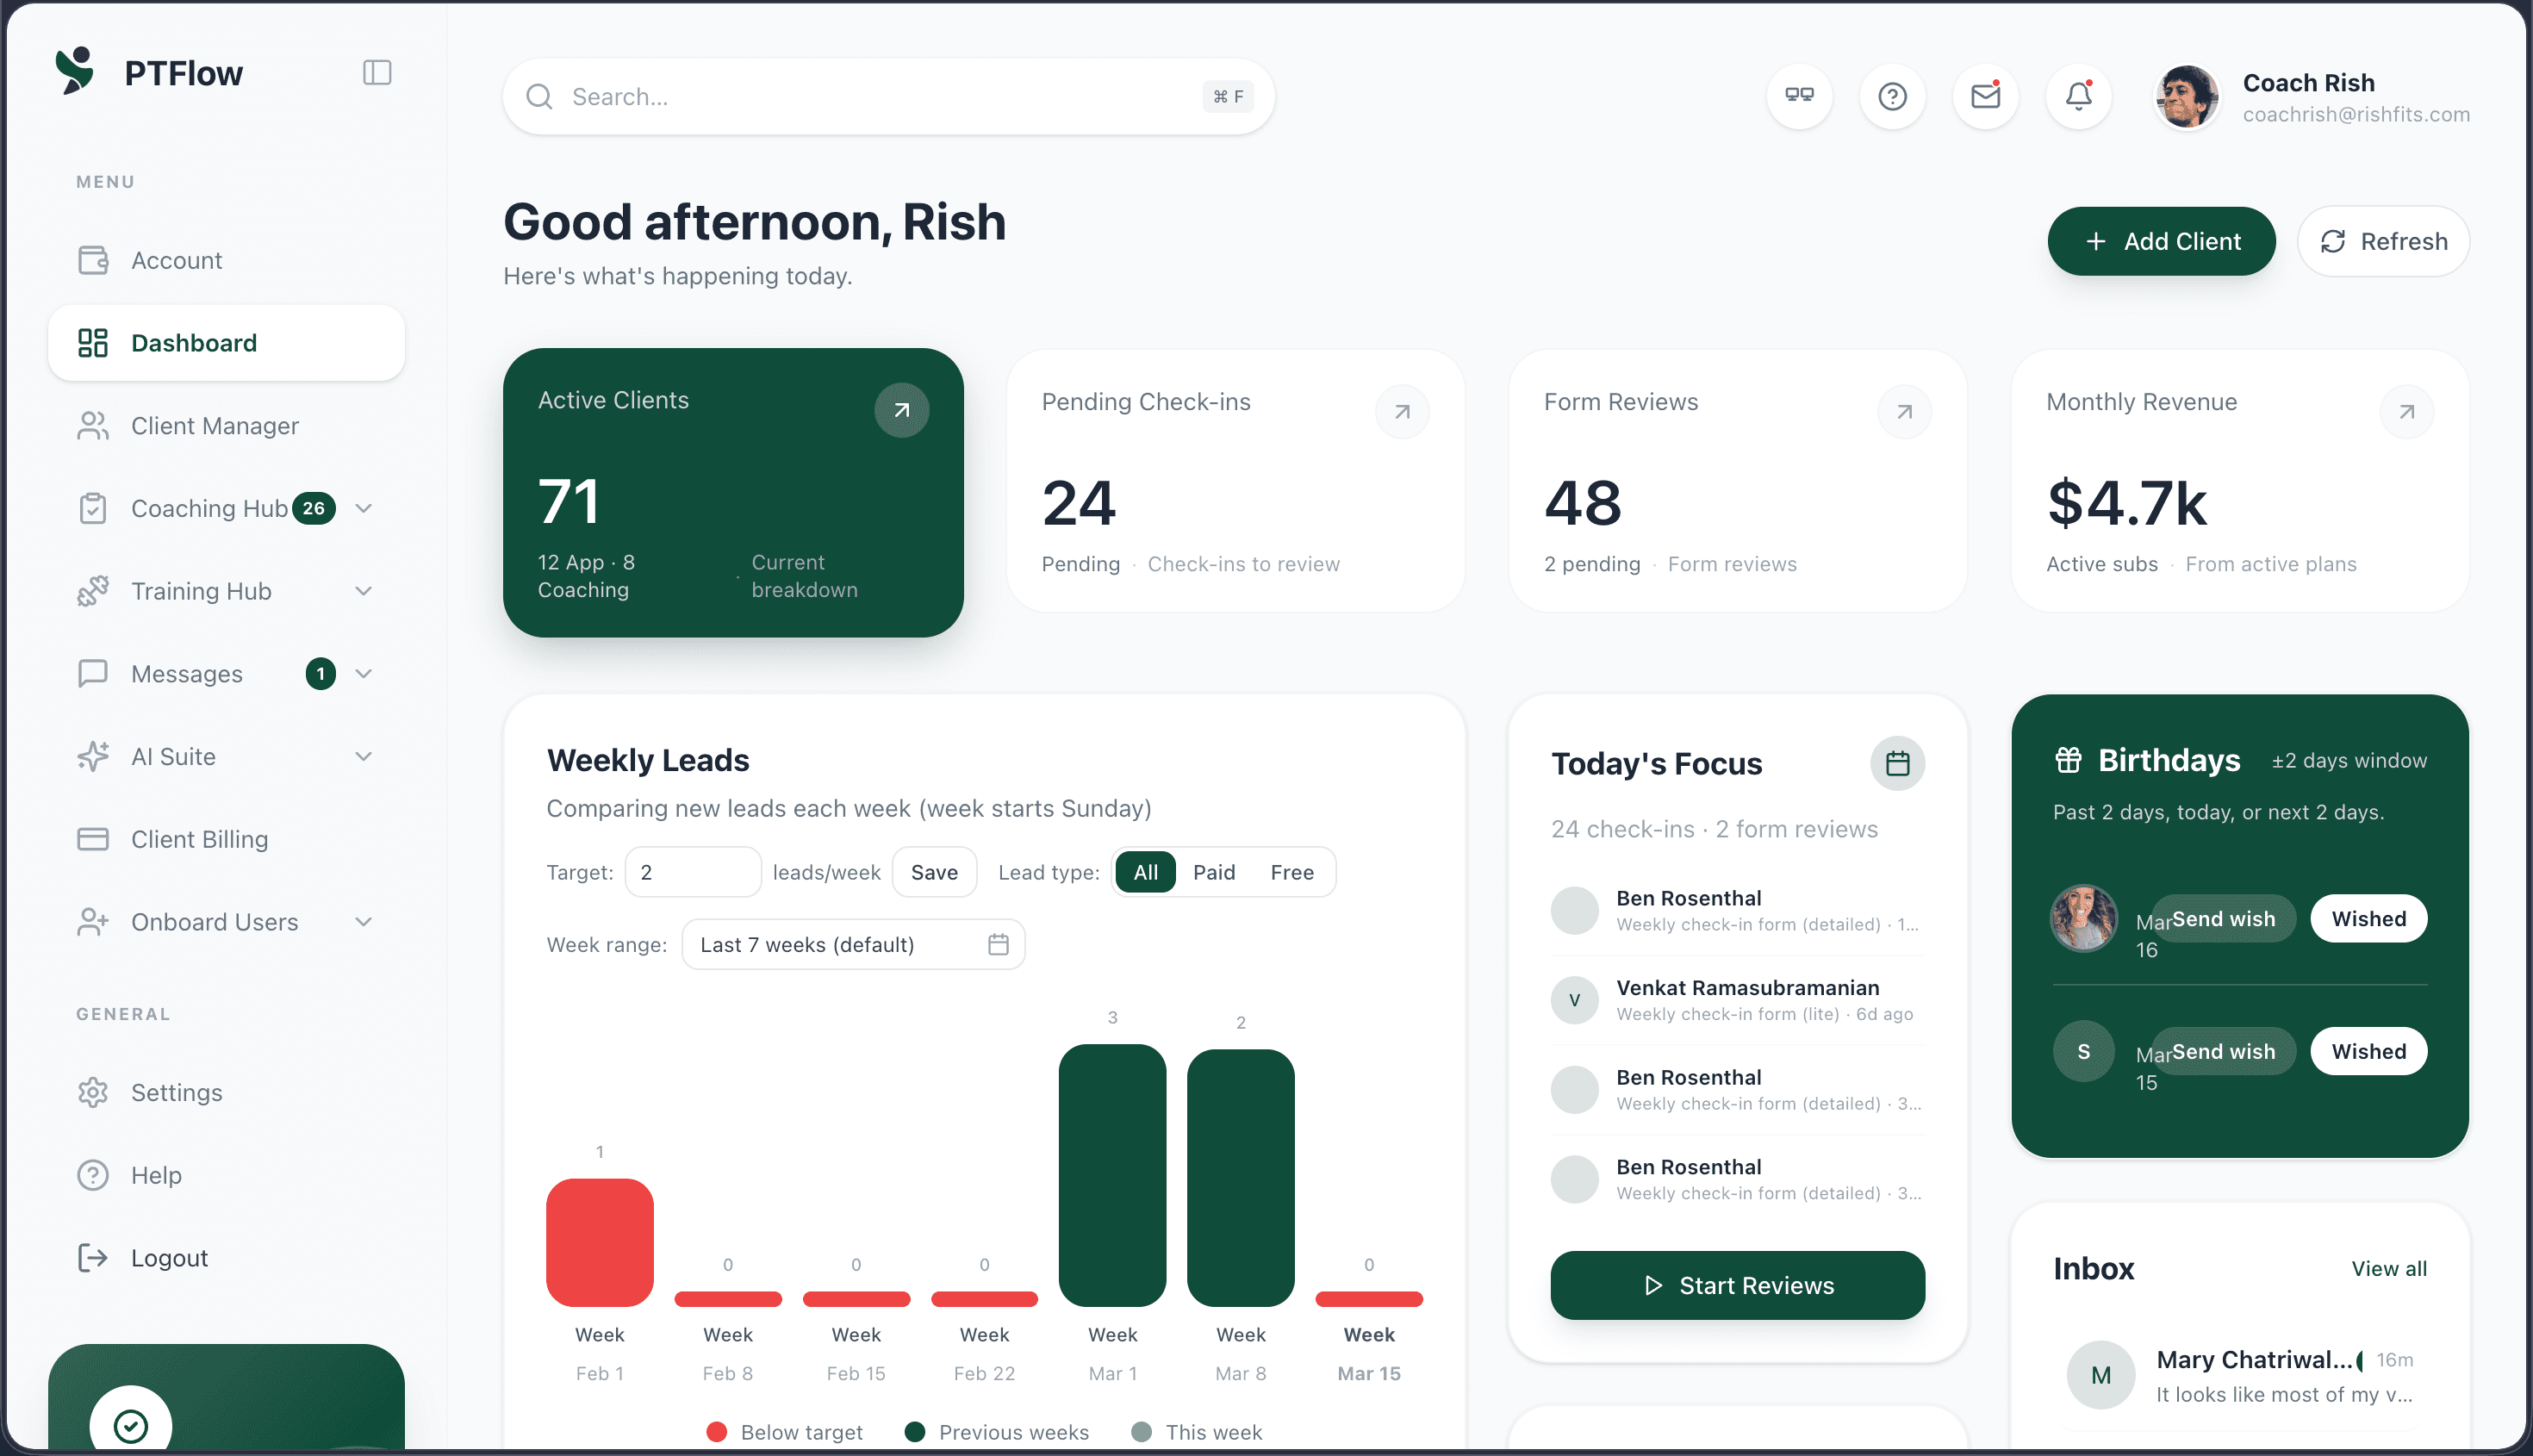Send wish for Mar 16 birthday

click(2223, 918)
